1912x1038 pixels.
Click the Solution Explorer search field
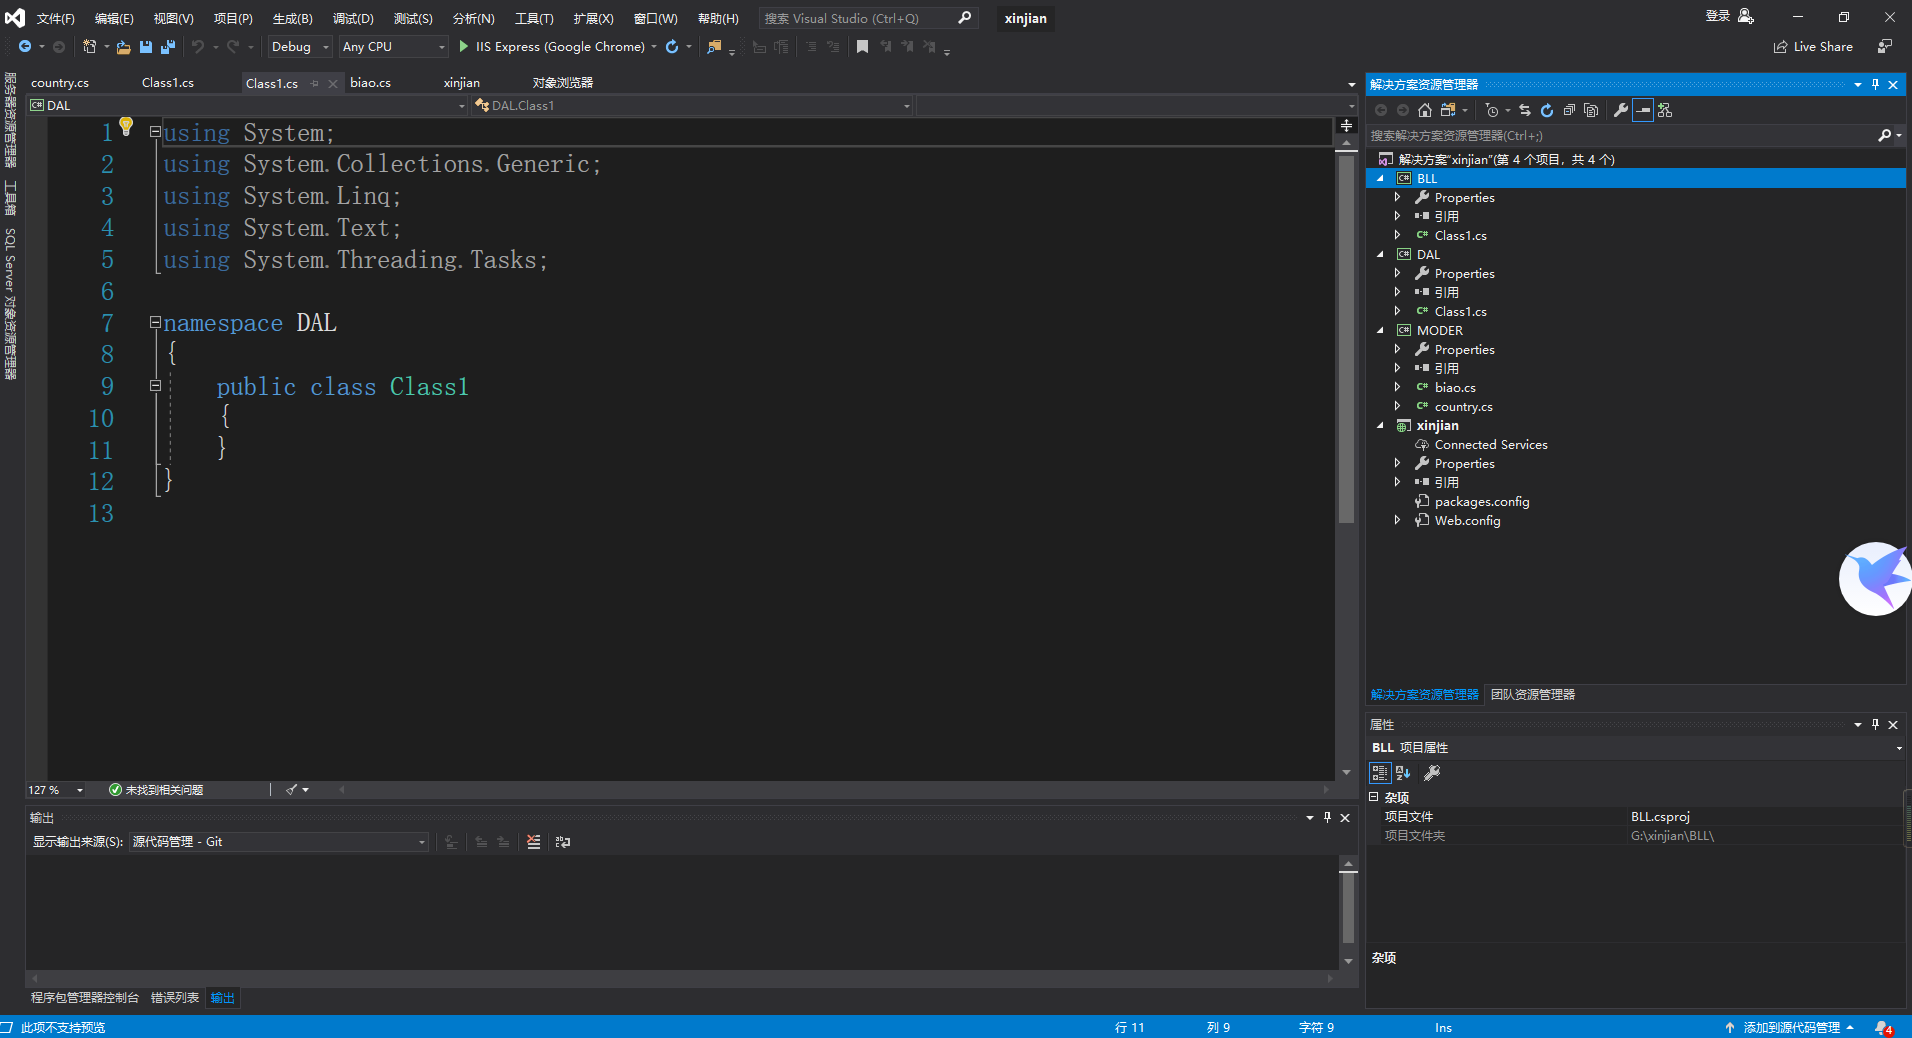click(1620, 136)
